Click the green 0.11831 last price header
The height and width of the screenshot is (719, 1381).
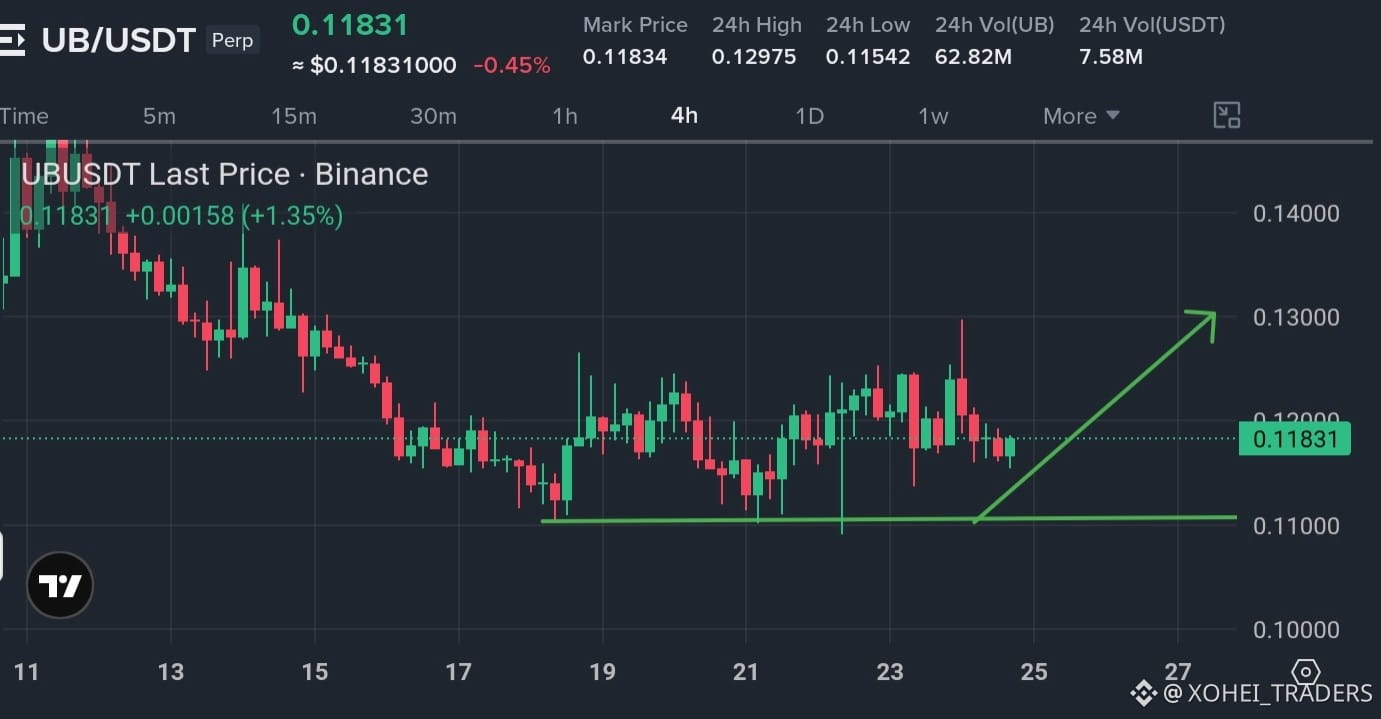pos(350,25)
